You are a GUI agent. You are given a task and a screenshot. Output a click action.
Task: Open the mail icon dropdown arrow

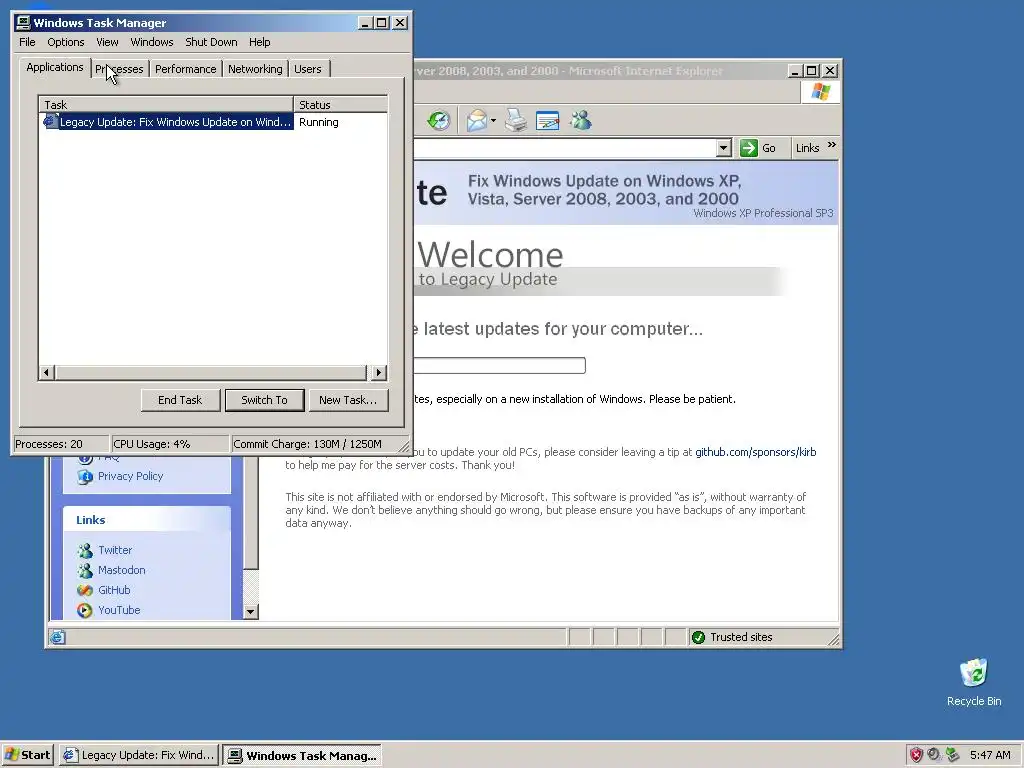point(494,121)
